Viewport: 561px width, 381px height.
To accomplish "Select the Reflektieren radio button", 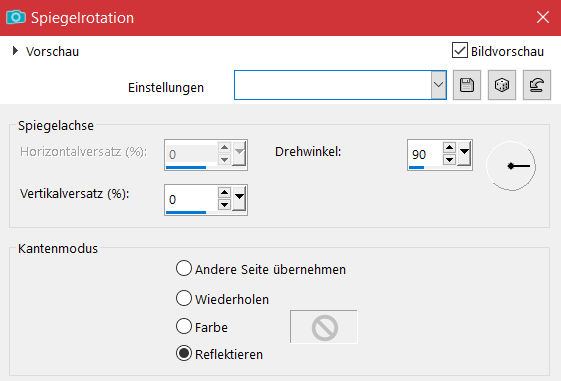I will (x=184, y=353).
